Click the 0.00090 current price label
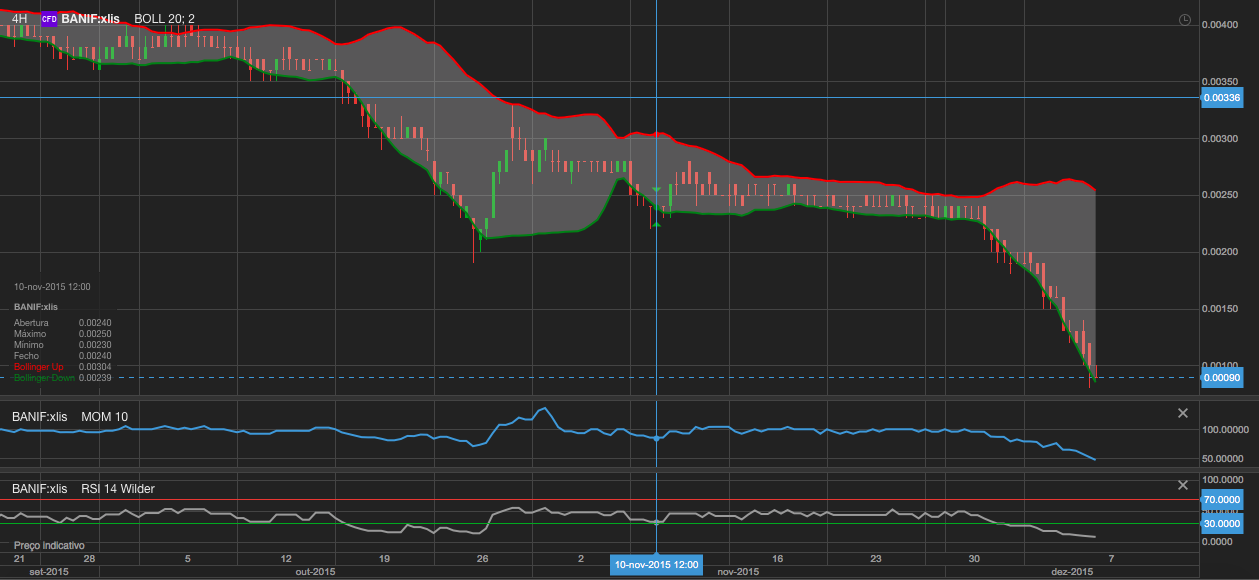 pos(1221,378)
